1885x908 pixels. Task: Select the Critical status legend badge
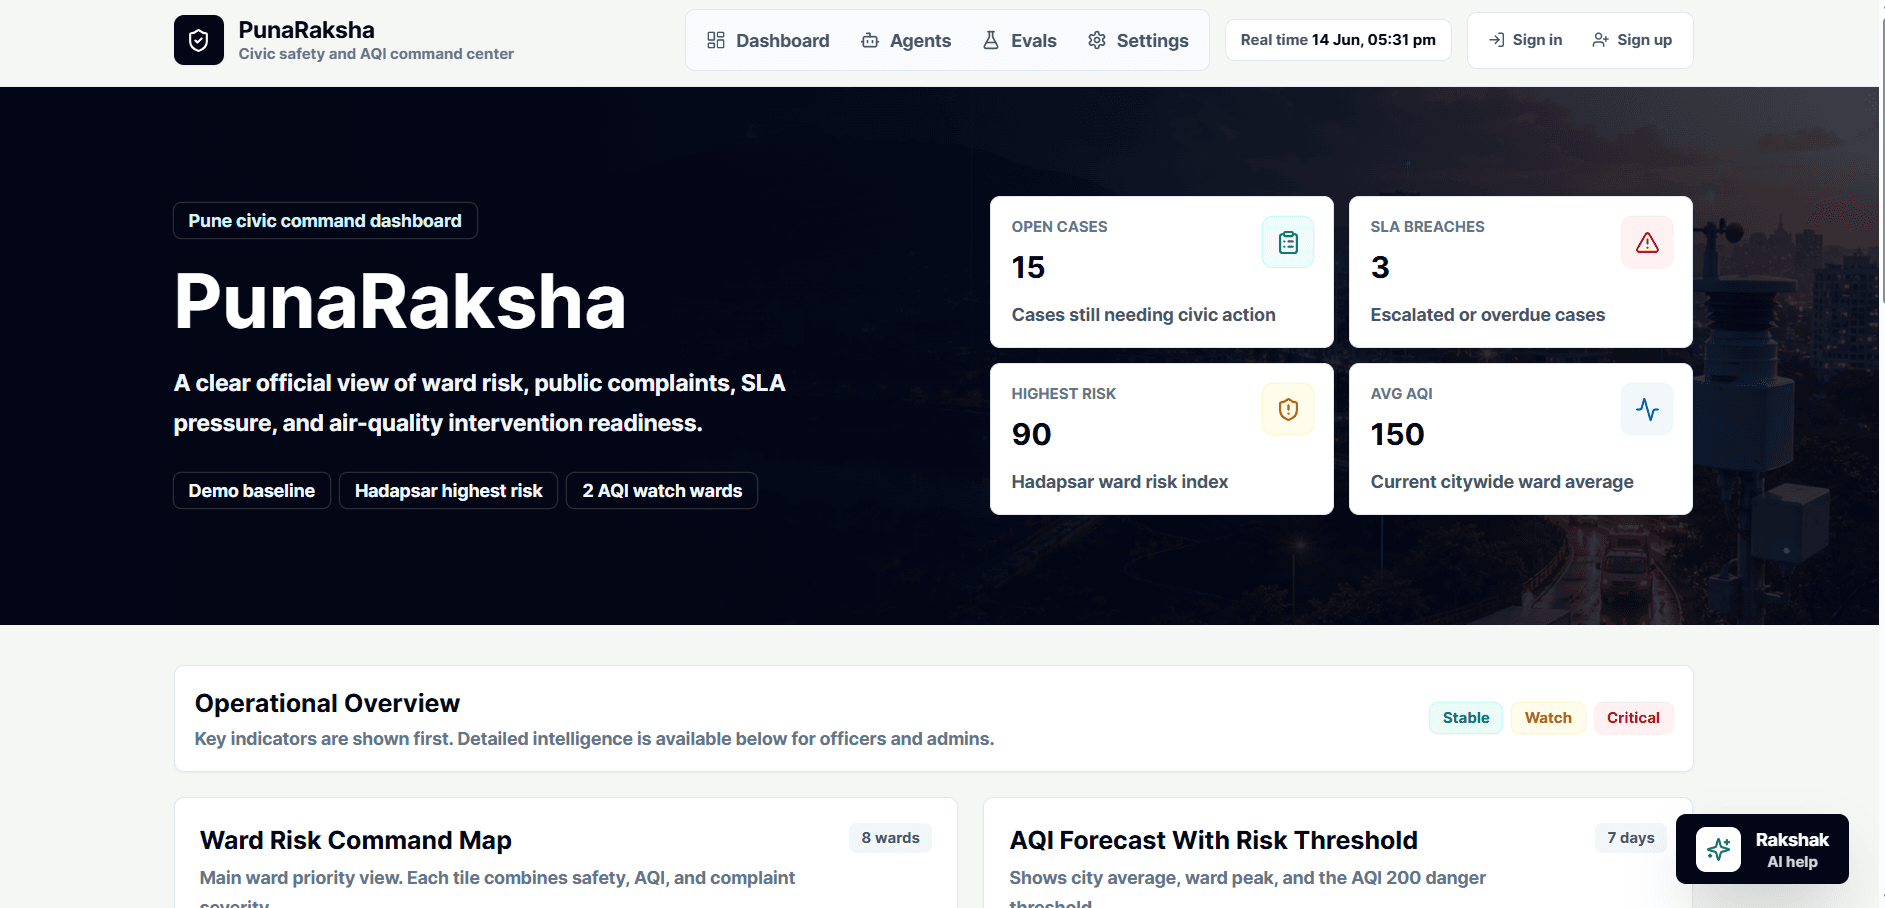1633,718
